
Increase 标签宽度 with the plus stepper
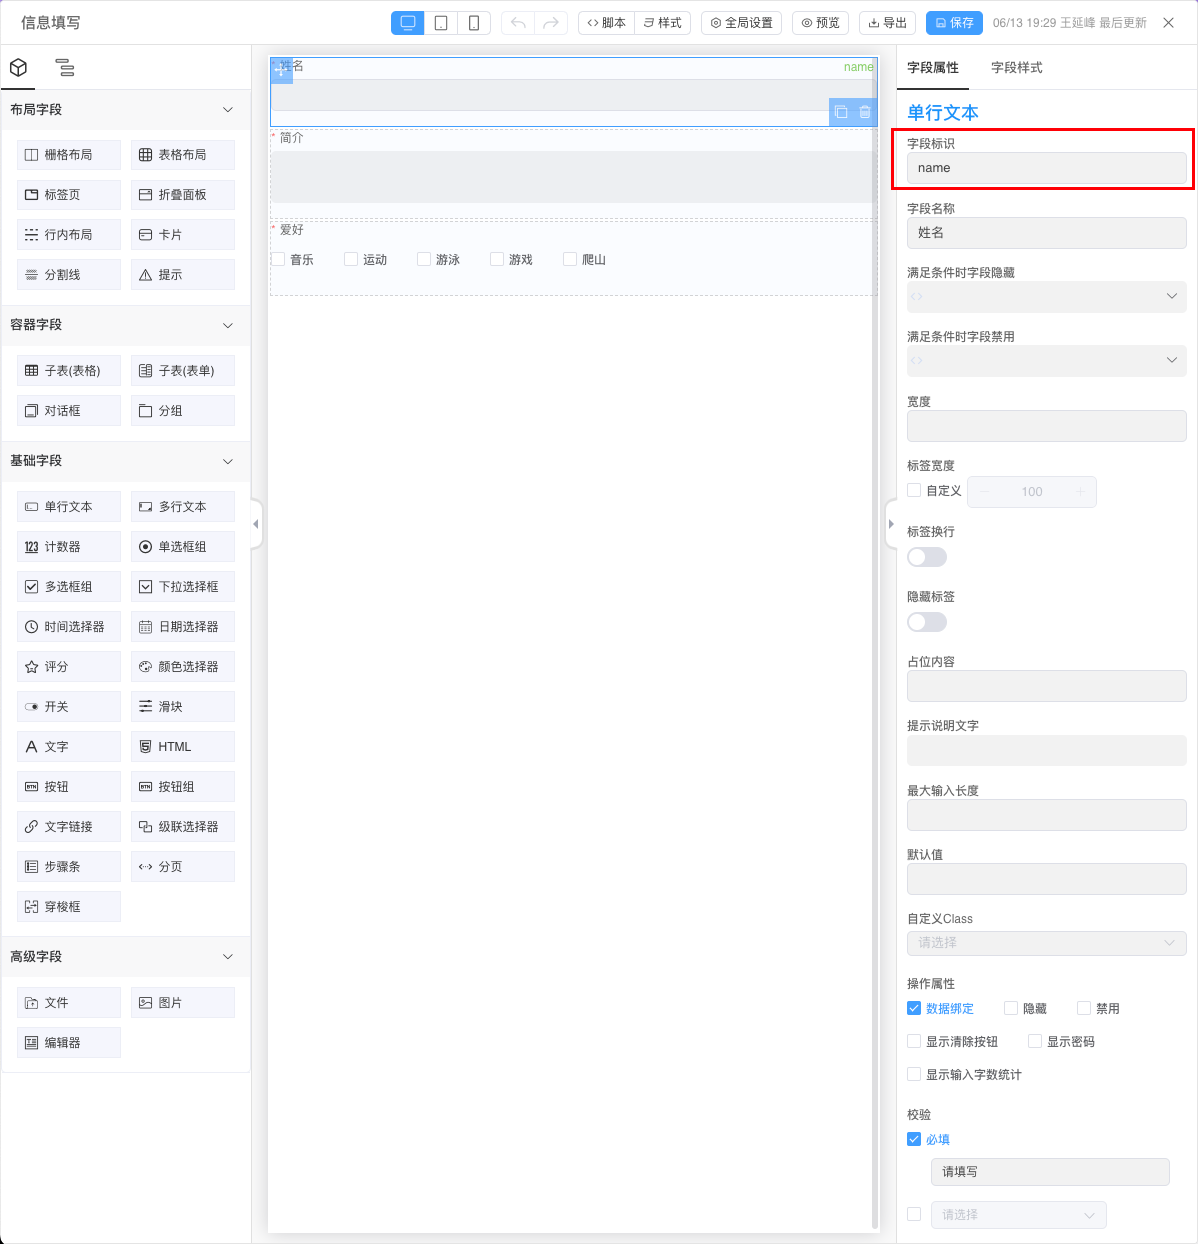point(1080,491)
